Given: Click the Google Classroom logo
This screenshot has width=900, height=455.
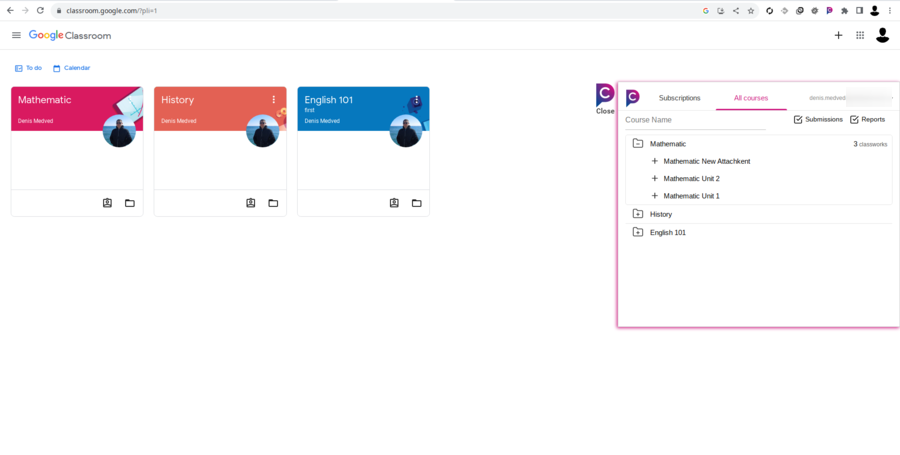Looking at the screenshot, I should click(70, 36).
